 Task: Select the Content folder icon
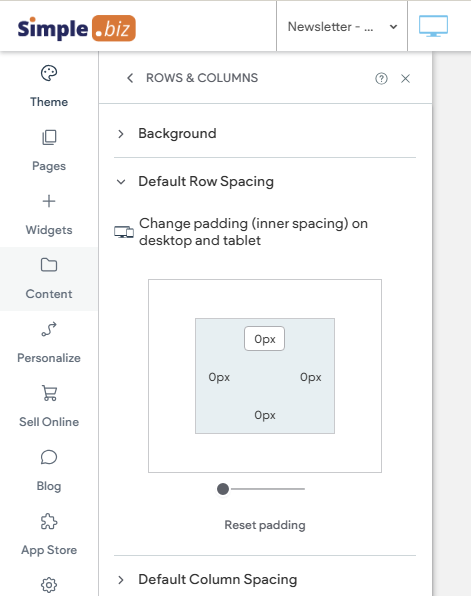tap(49, 265)
